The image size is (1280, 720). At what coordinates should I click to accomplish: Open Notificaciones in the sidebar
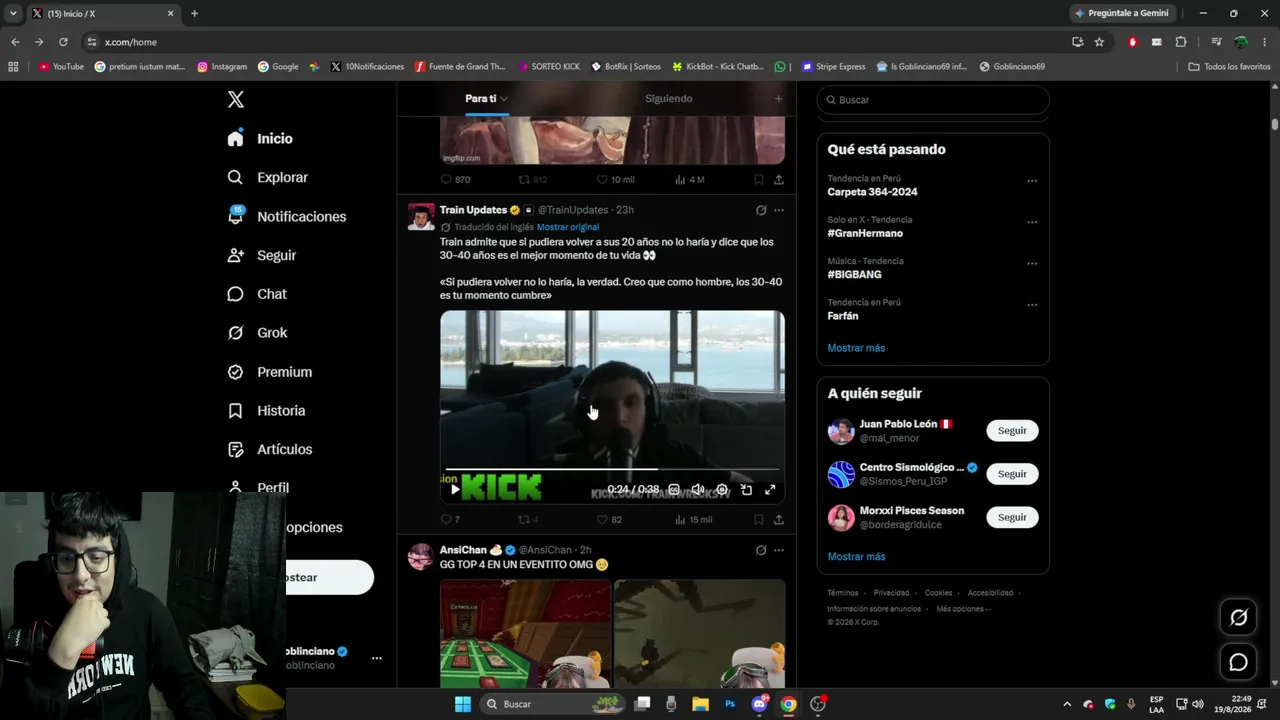(286, 216)
